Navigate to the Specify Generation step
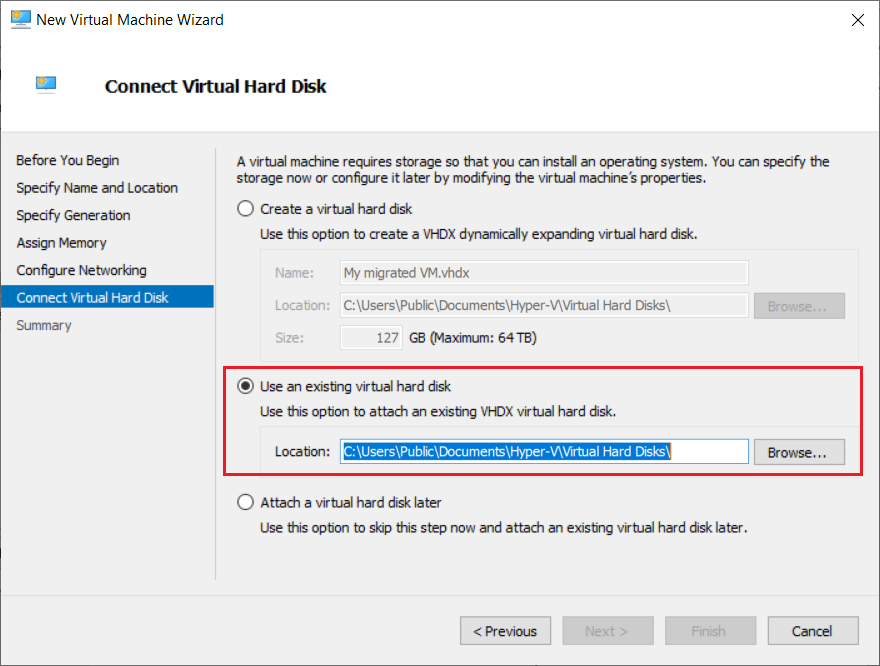880x666 pixels. pos(73,215)
